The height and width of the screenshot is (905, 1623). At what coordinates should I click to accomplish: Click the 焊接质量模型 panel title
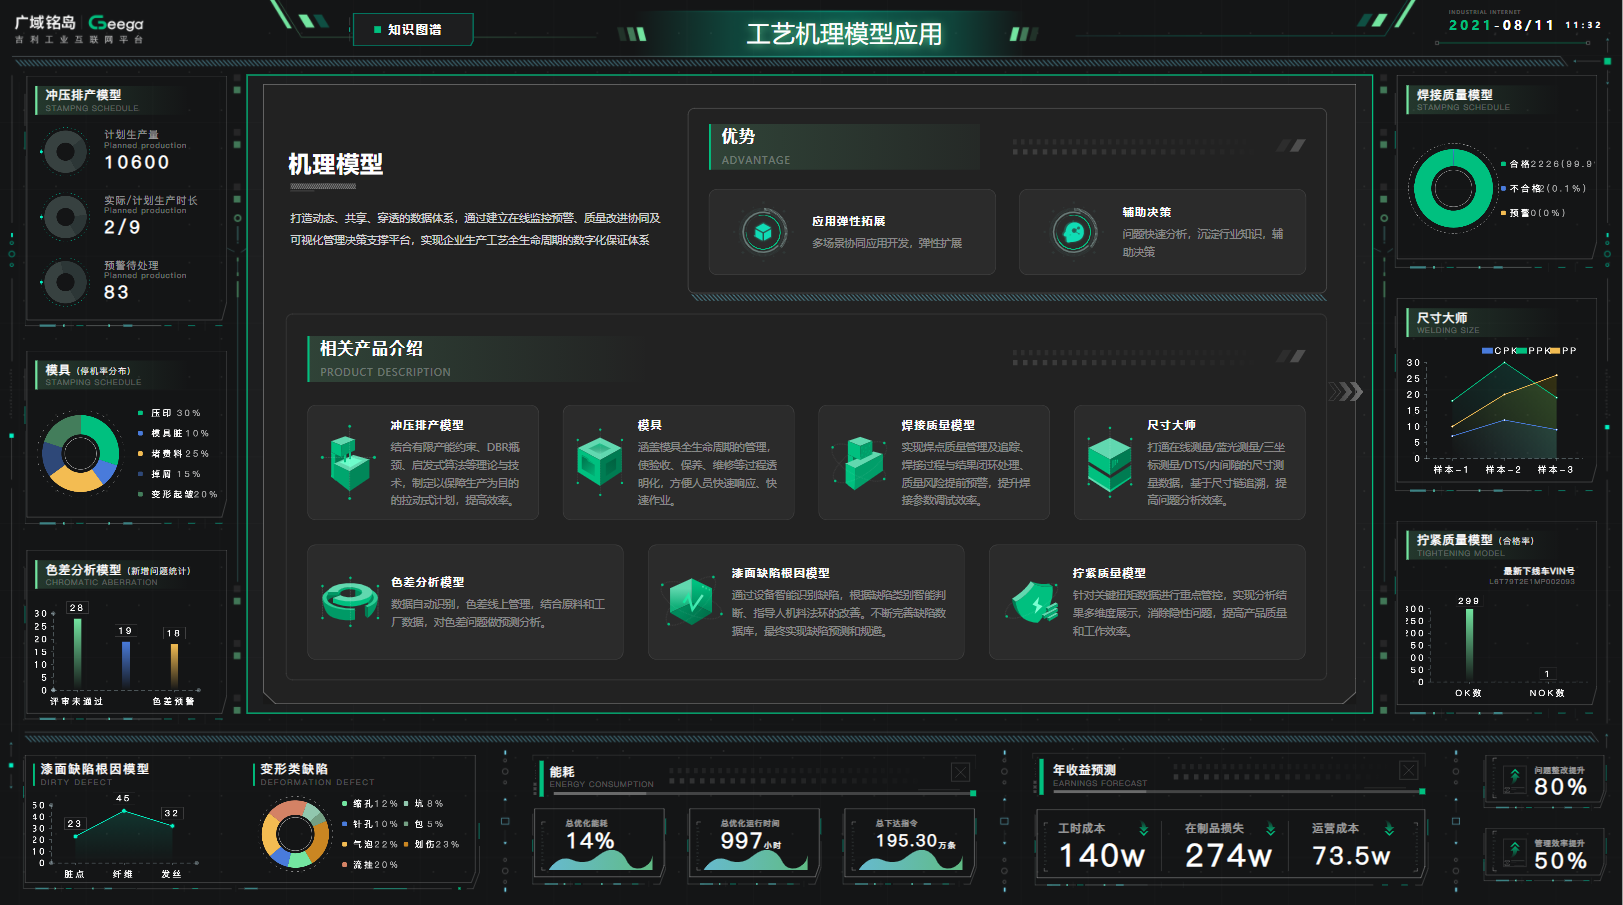pos(1455,94)
